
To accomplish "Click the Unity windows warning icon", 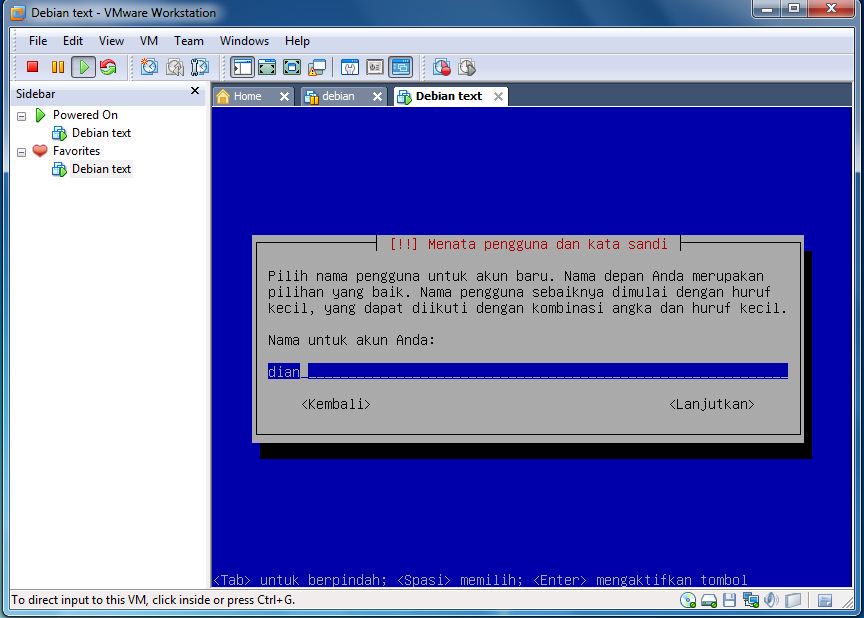I will pos(317,67).
